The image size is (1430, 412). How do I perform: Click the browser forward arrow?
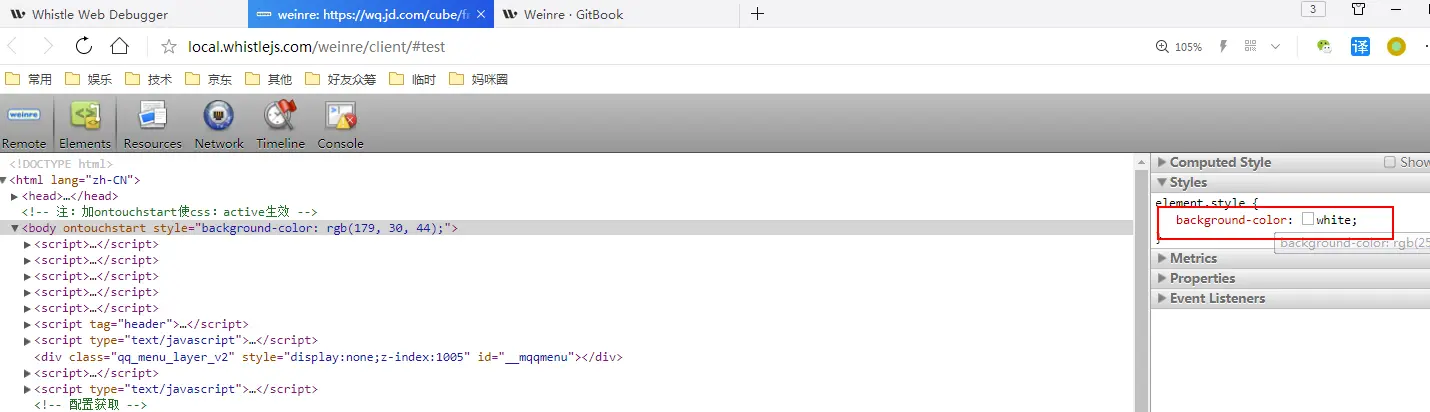(x=48, y=46)
